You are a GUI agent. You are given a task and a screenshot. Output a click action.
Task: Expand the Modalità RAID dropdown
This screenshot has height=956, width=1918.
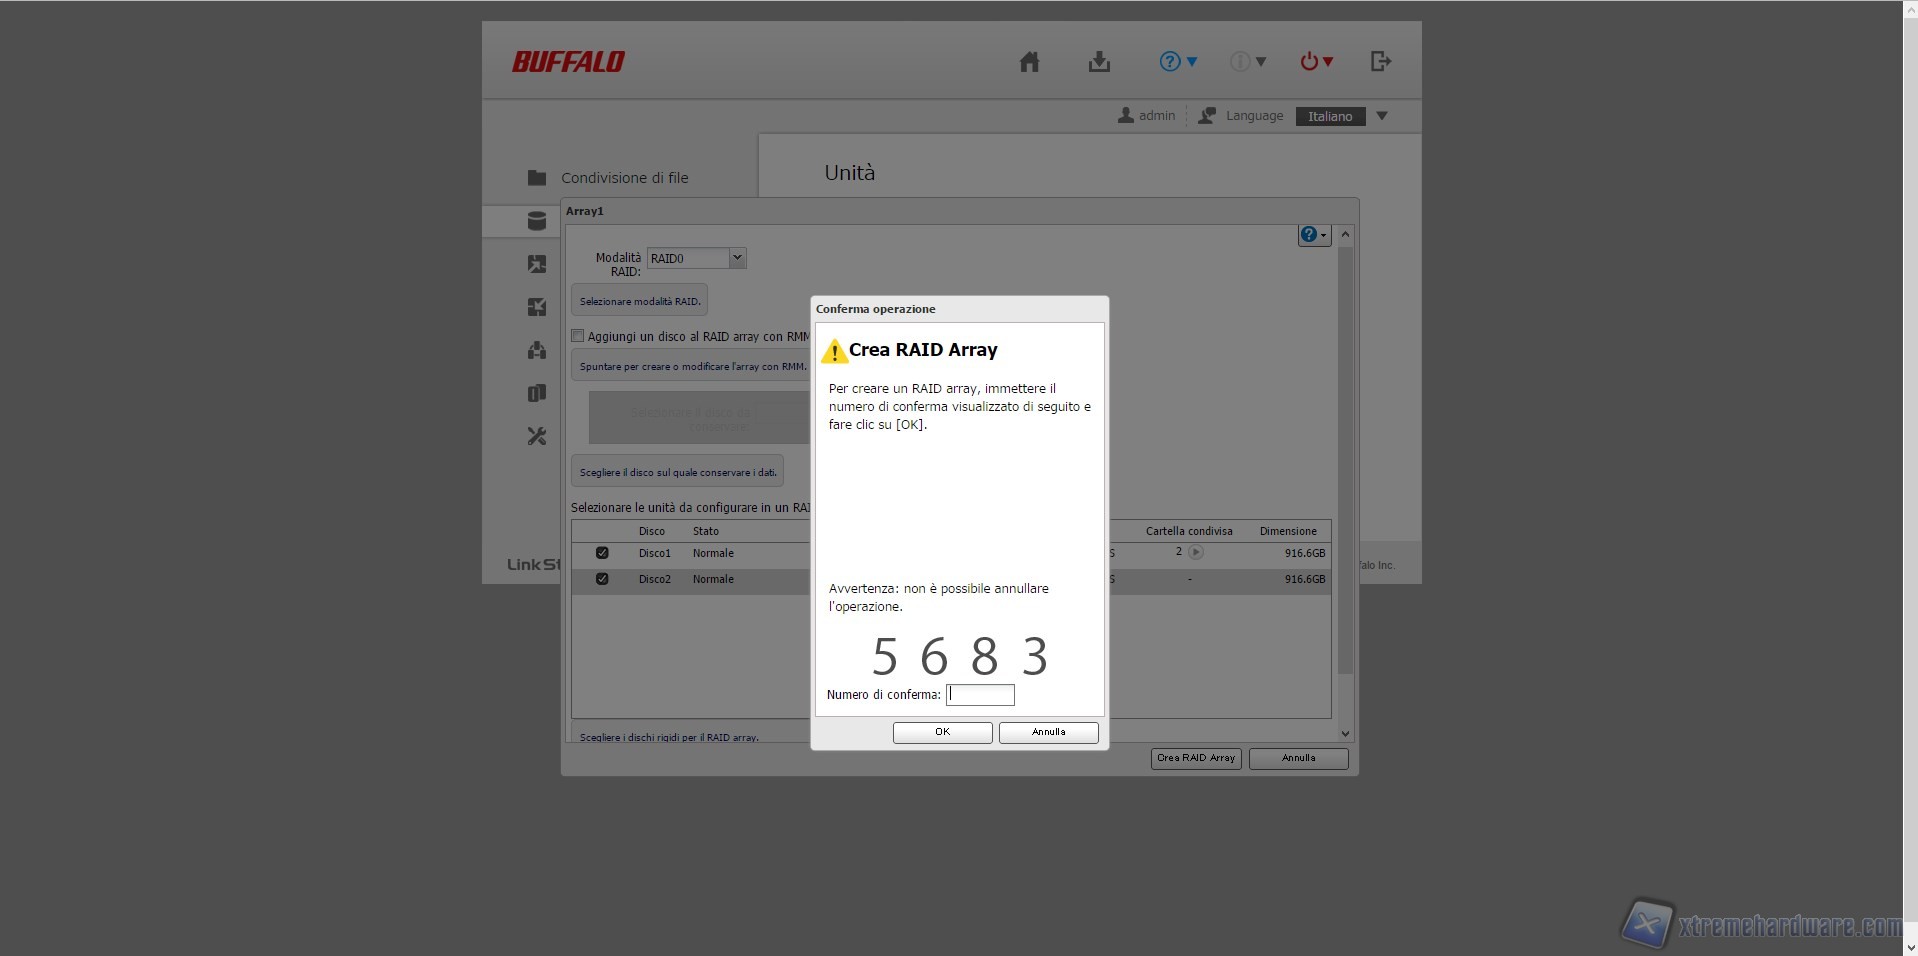[x=737, y=258]
